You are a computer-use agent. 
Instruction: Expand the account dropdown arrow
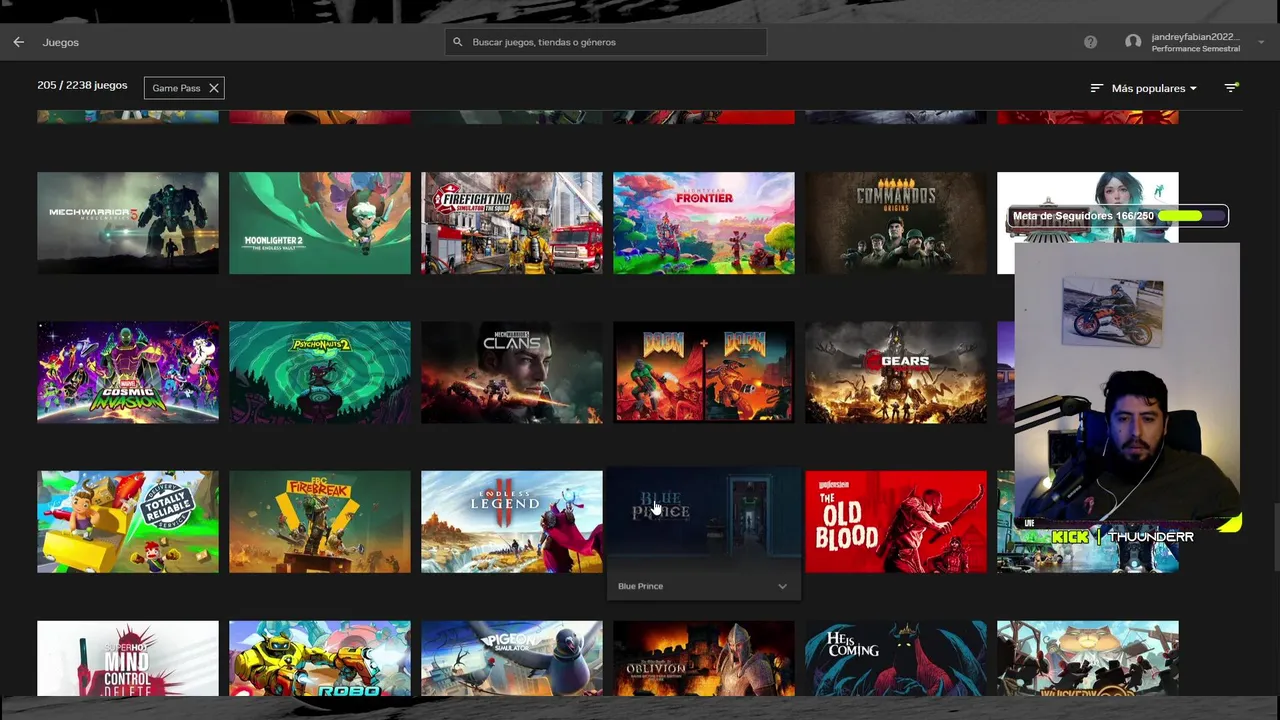(1261, 42)
